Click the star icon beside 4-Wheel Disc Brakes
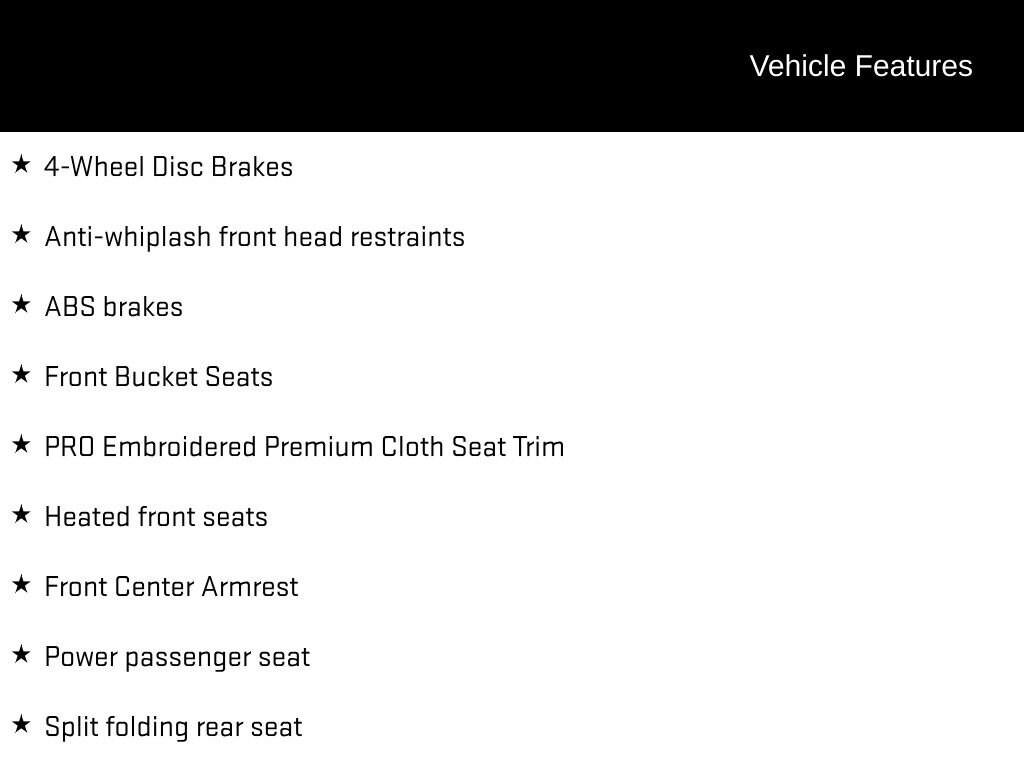 [21, 164]
